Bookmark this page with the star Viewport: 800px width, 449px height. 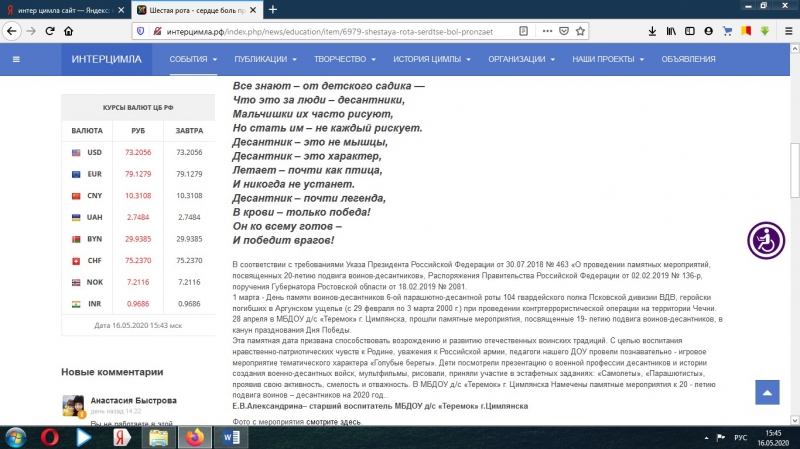pos(580,31)
